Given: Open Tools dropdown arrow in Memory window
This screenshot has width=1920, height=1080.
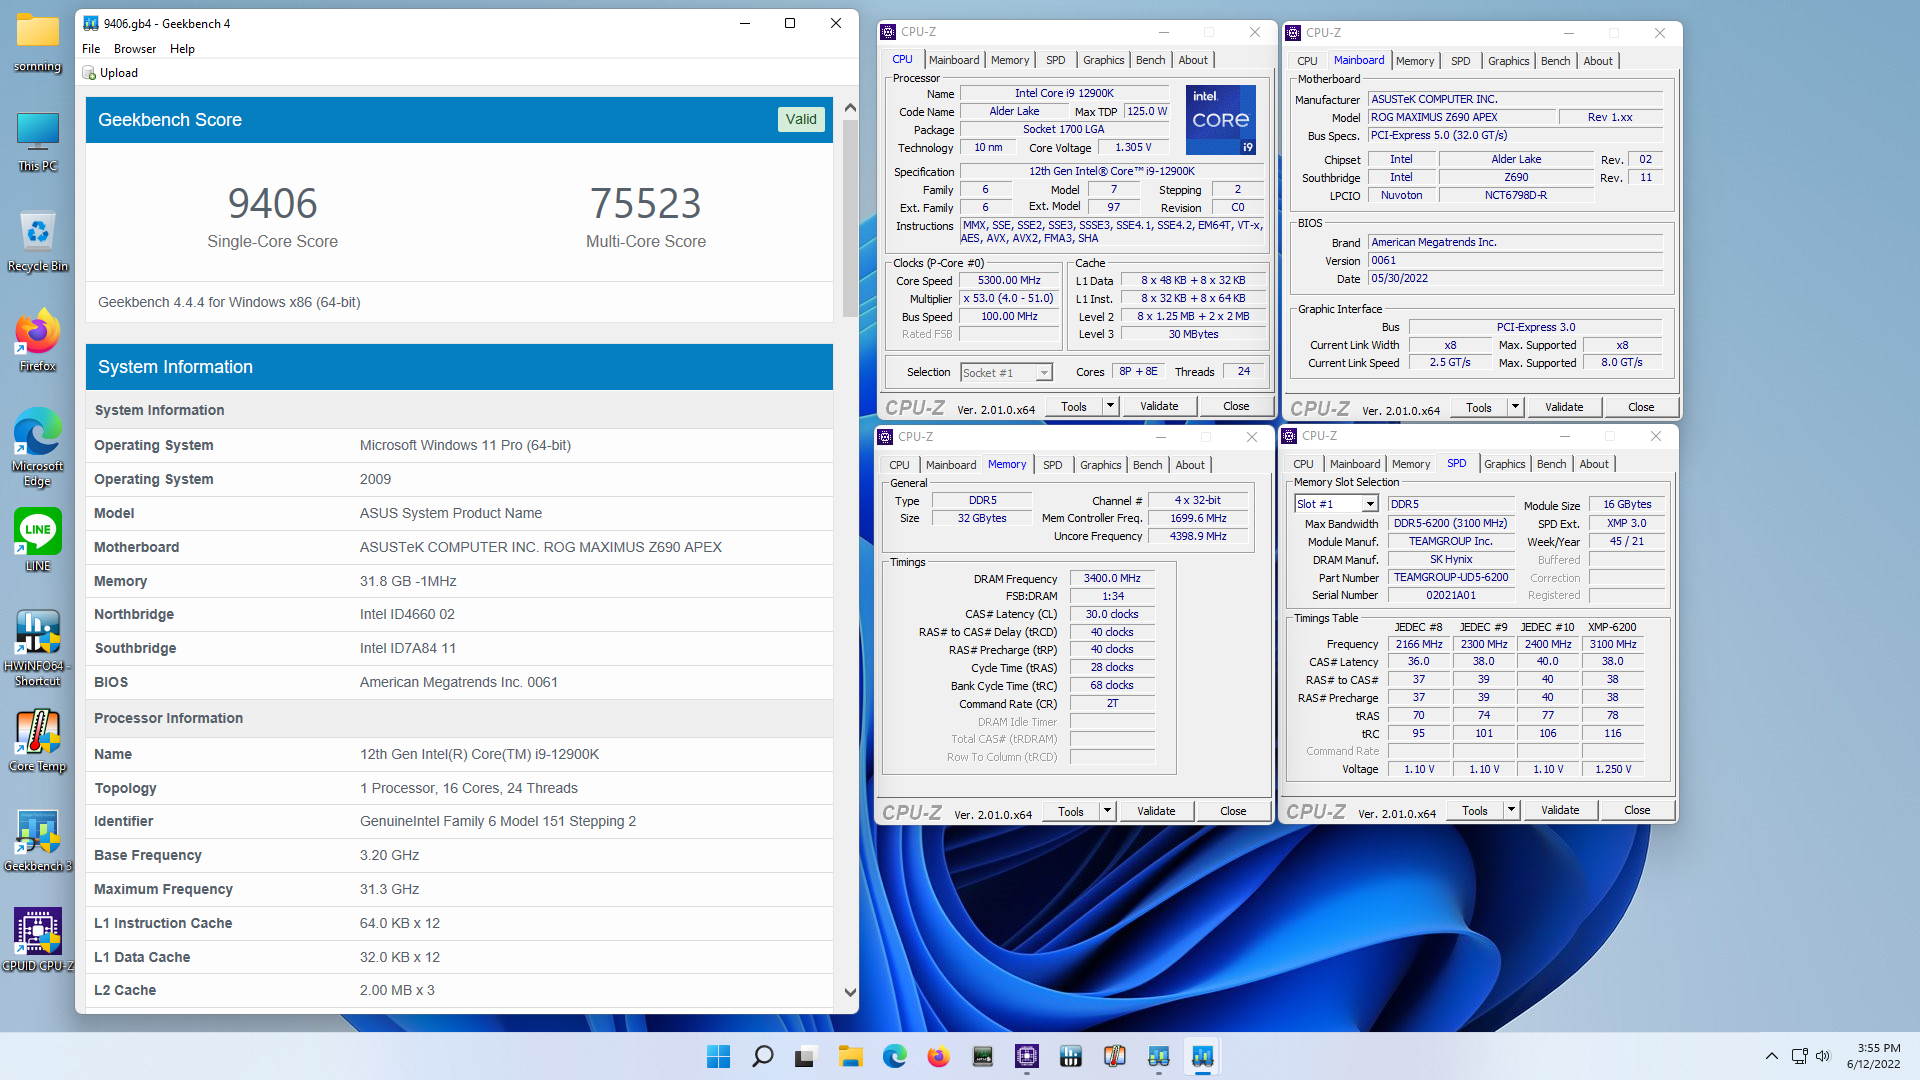Looking at the screenshot, I should [1107, 811].
